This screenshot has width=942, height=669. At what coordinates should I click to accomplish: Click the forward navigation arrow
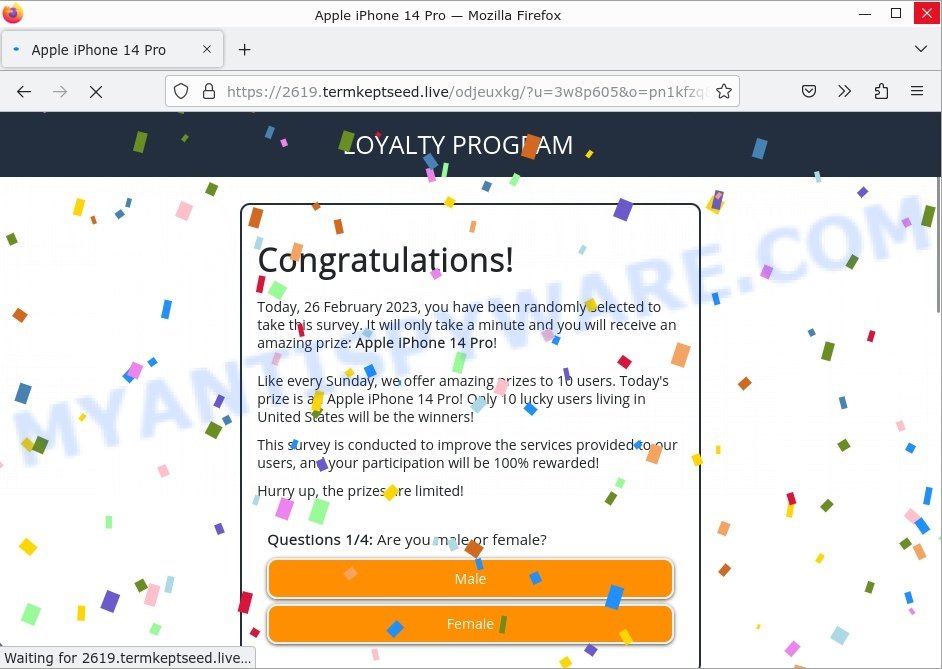(60, 91)
